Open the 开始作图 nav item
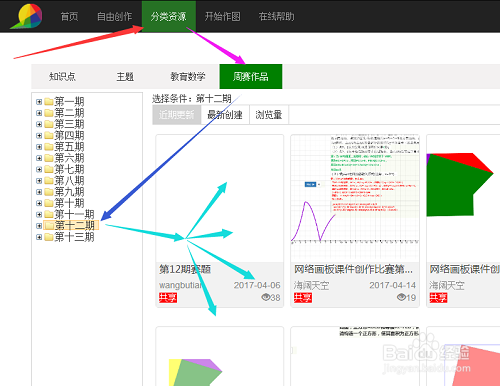The width and height of the screenshot is (500, 386). click(x=222, y=16)
